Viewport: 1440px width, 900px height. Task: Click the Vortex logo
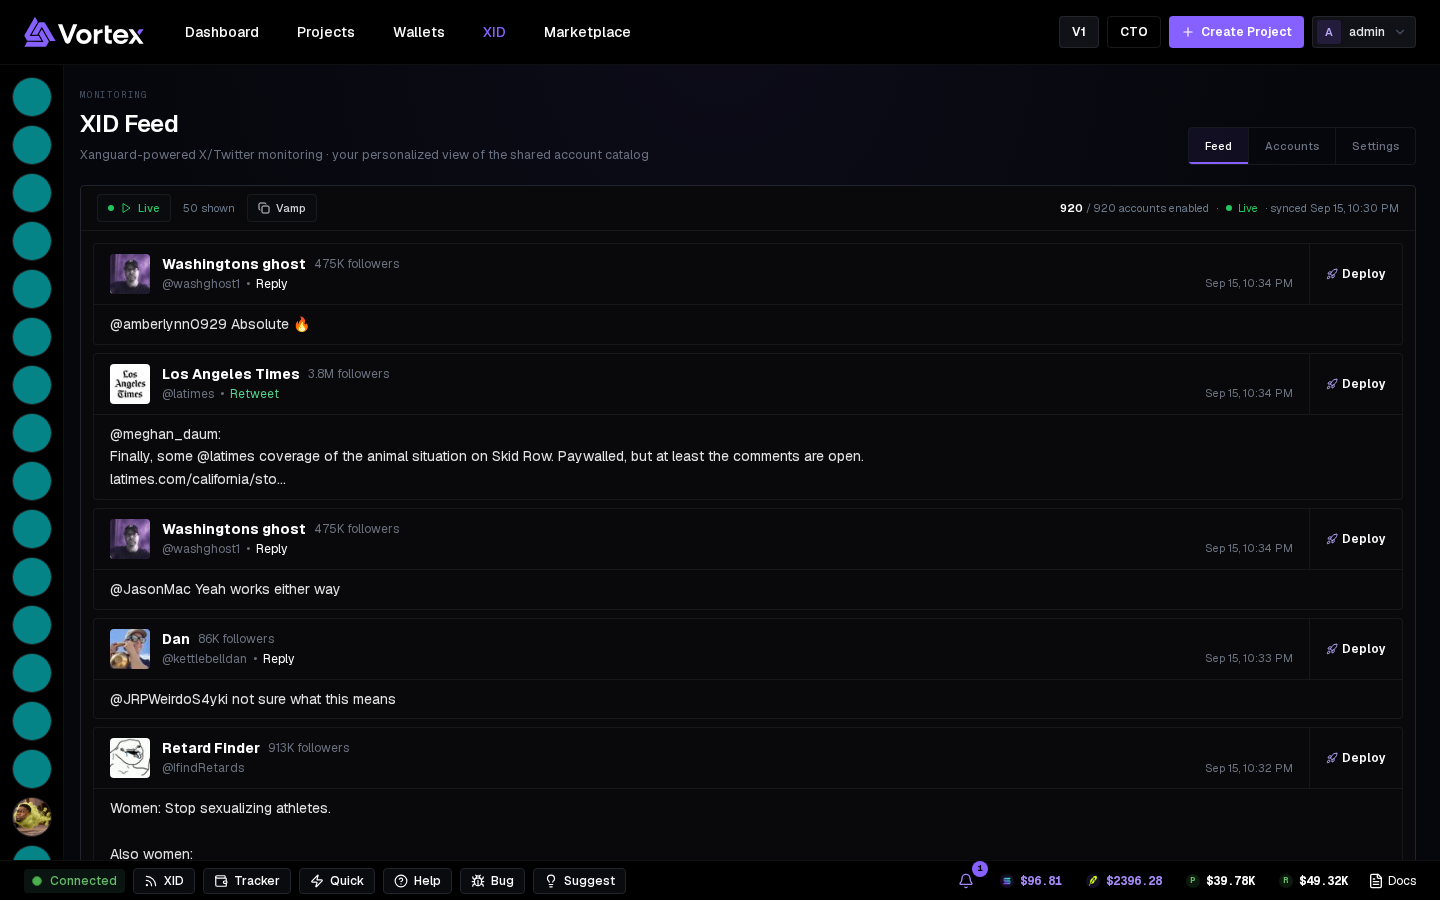[84, 32]
